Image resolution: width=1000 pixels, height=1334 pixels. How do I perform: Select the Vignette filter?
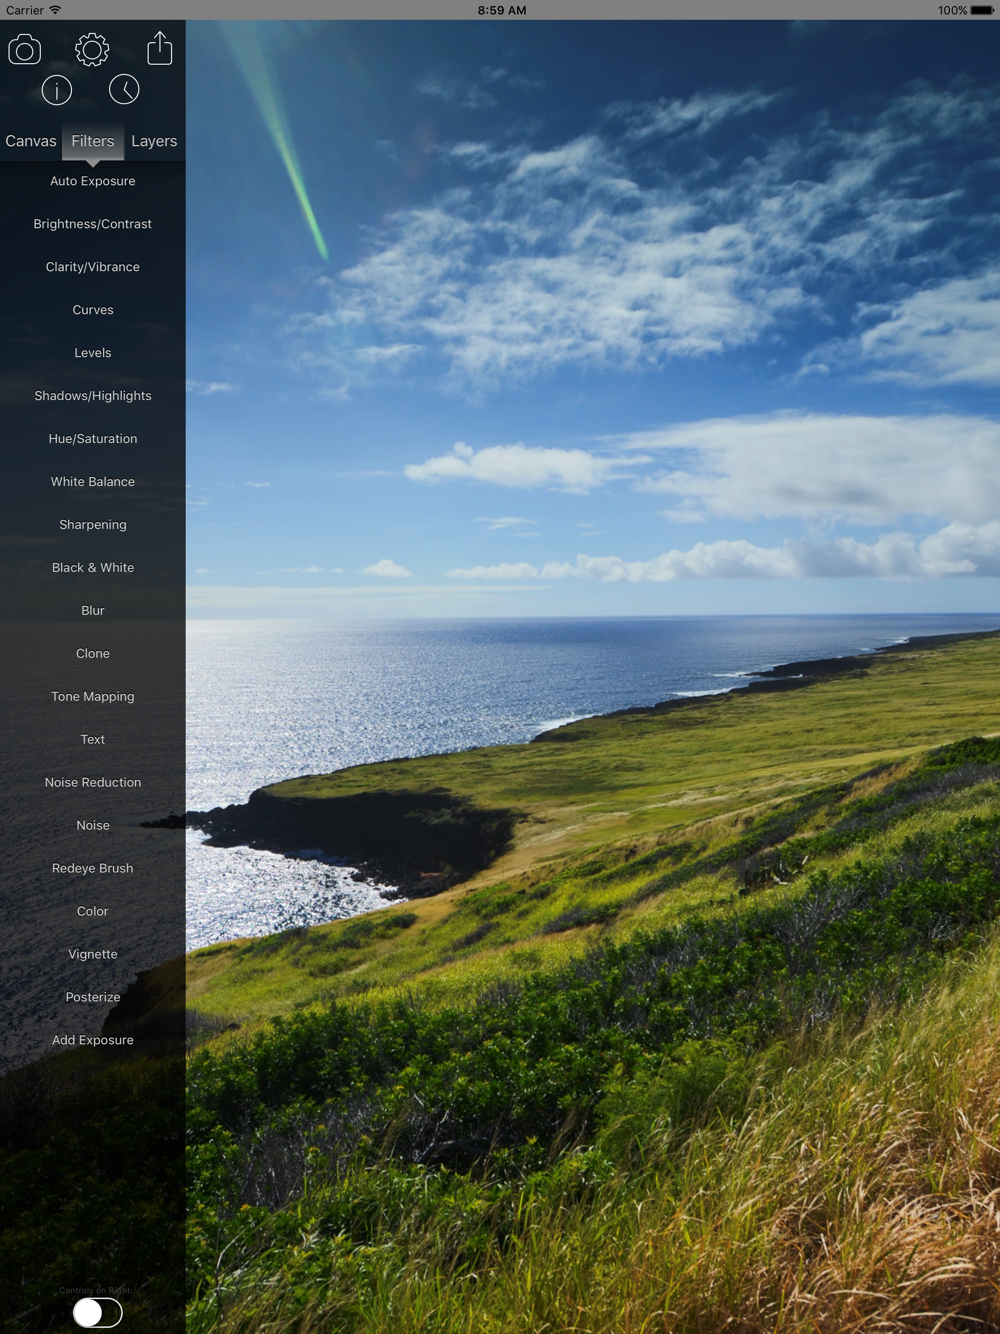pyautogui.click(x=93, y=955)
